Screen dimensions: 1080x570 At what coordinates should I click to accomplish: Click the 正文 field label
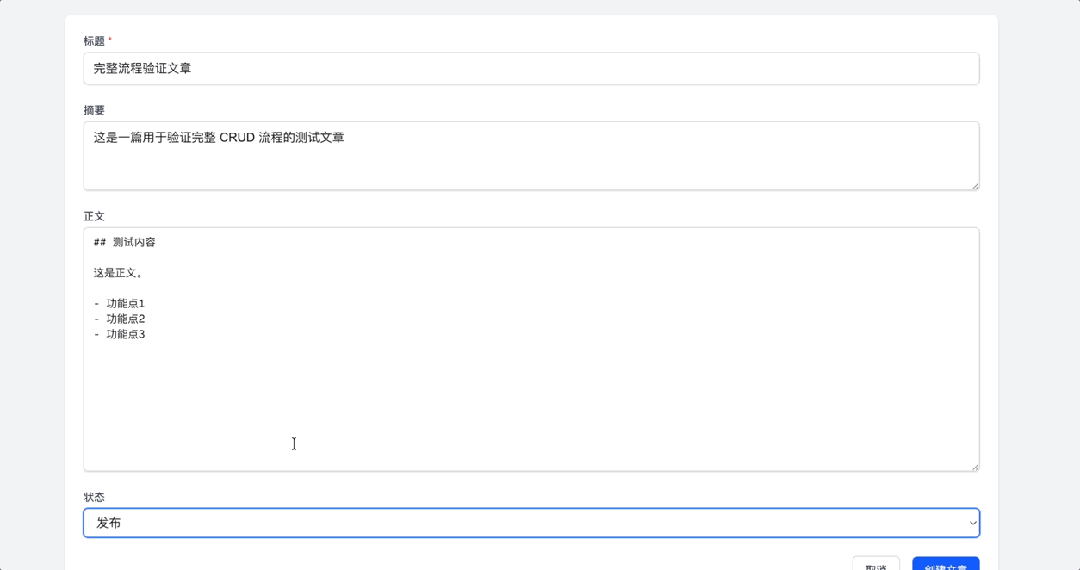pos(94,216)
